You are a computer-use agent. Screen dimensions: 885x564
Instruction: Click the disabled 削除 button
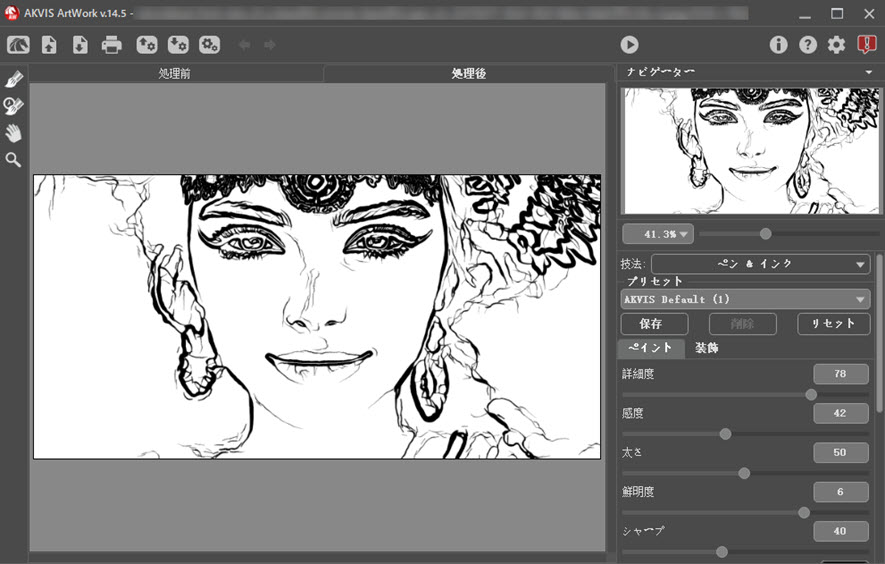click(743, 324)
